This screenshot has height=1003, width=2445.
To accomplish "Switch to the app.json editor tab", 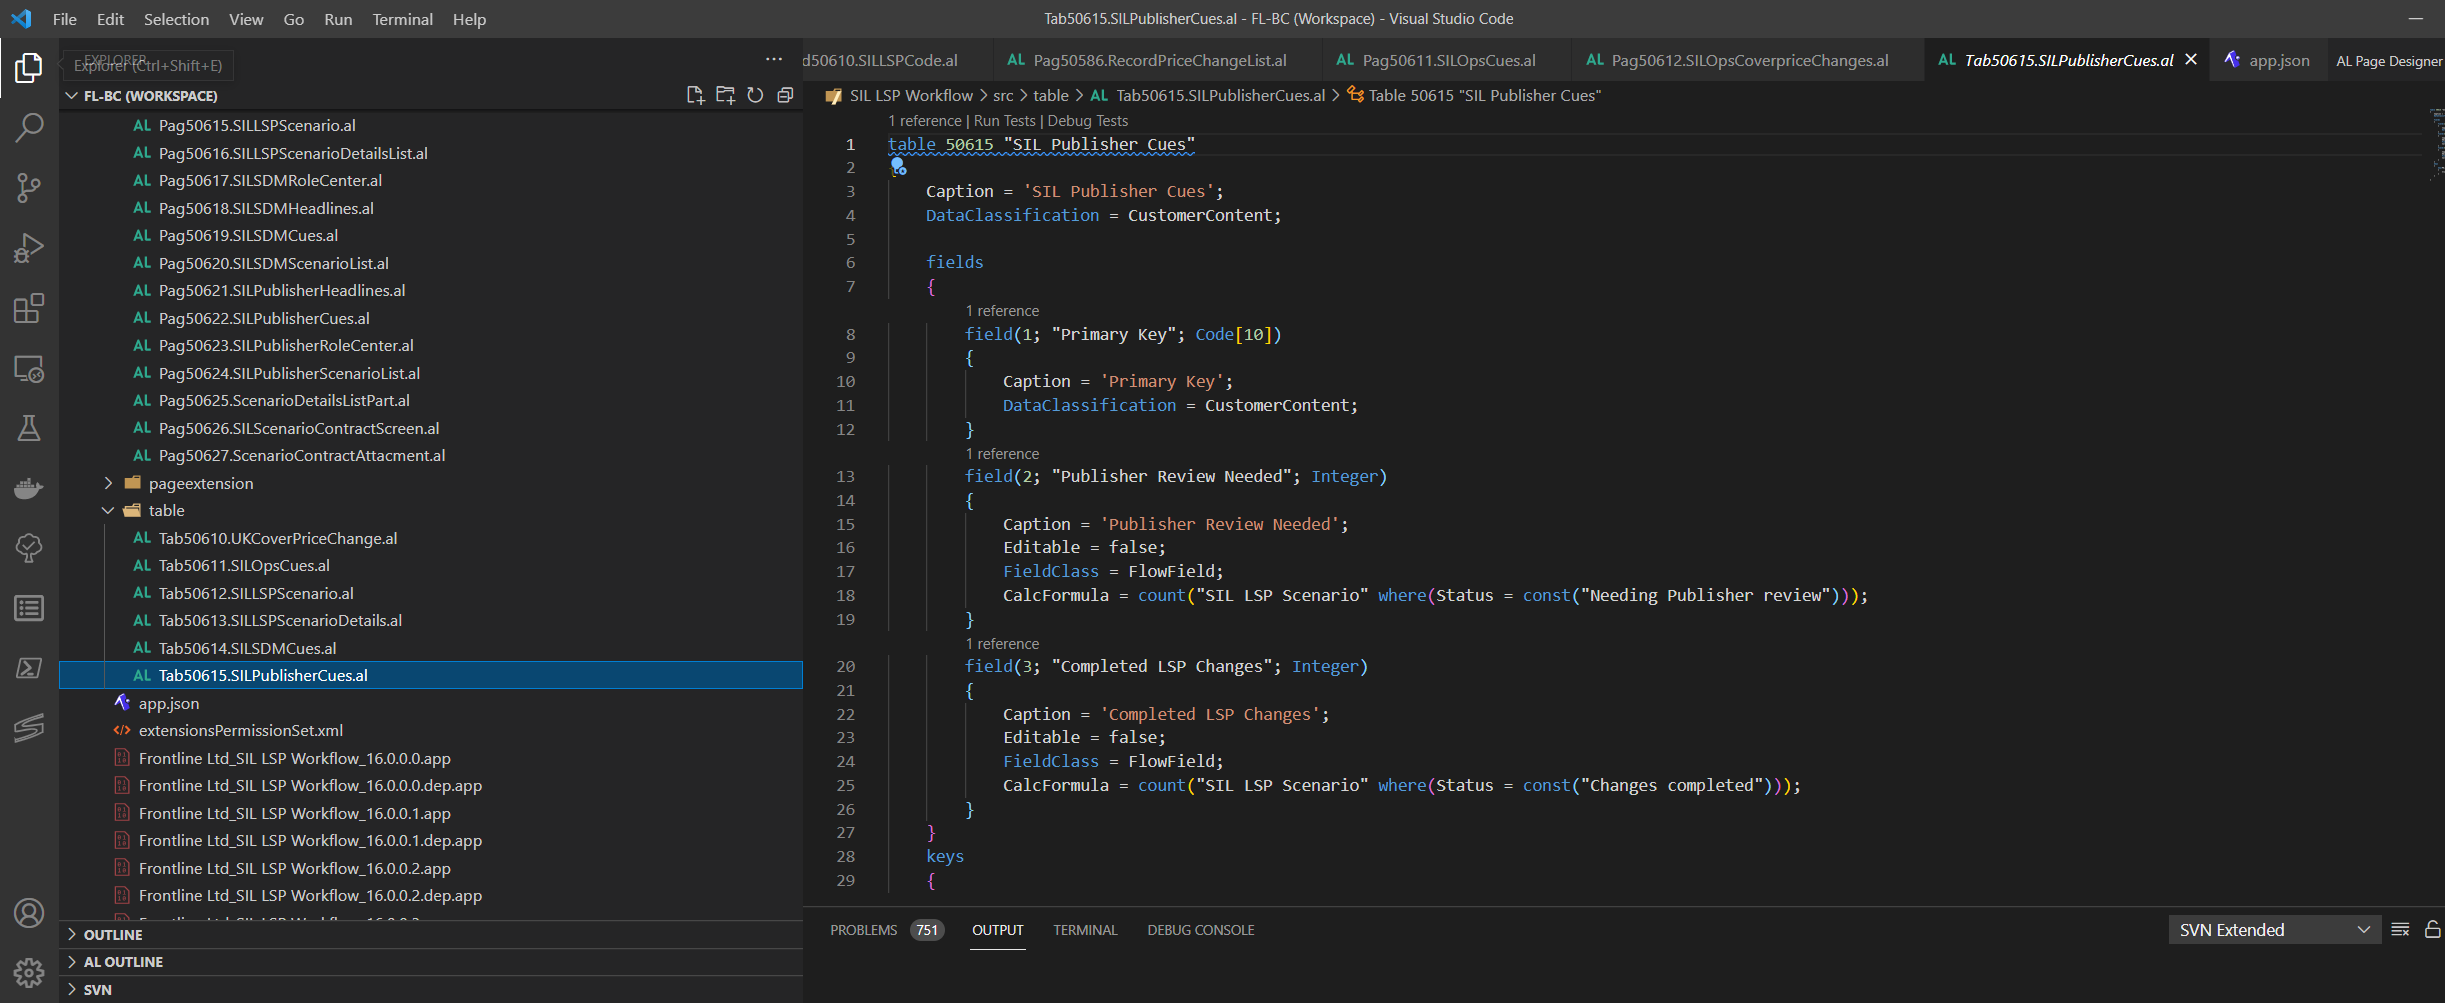I will pyautogui.click(x=2267, y=60).
